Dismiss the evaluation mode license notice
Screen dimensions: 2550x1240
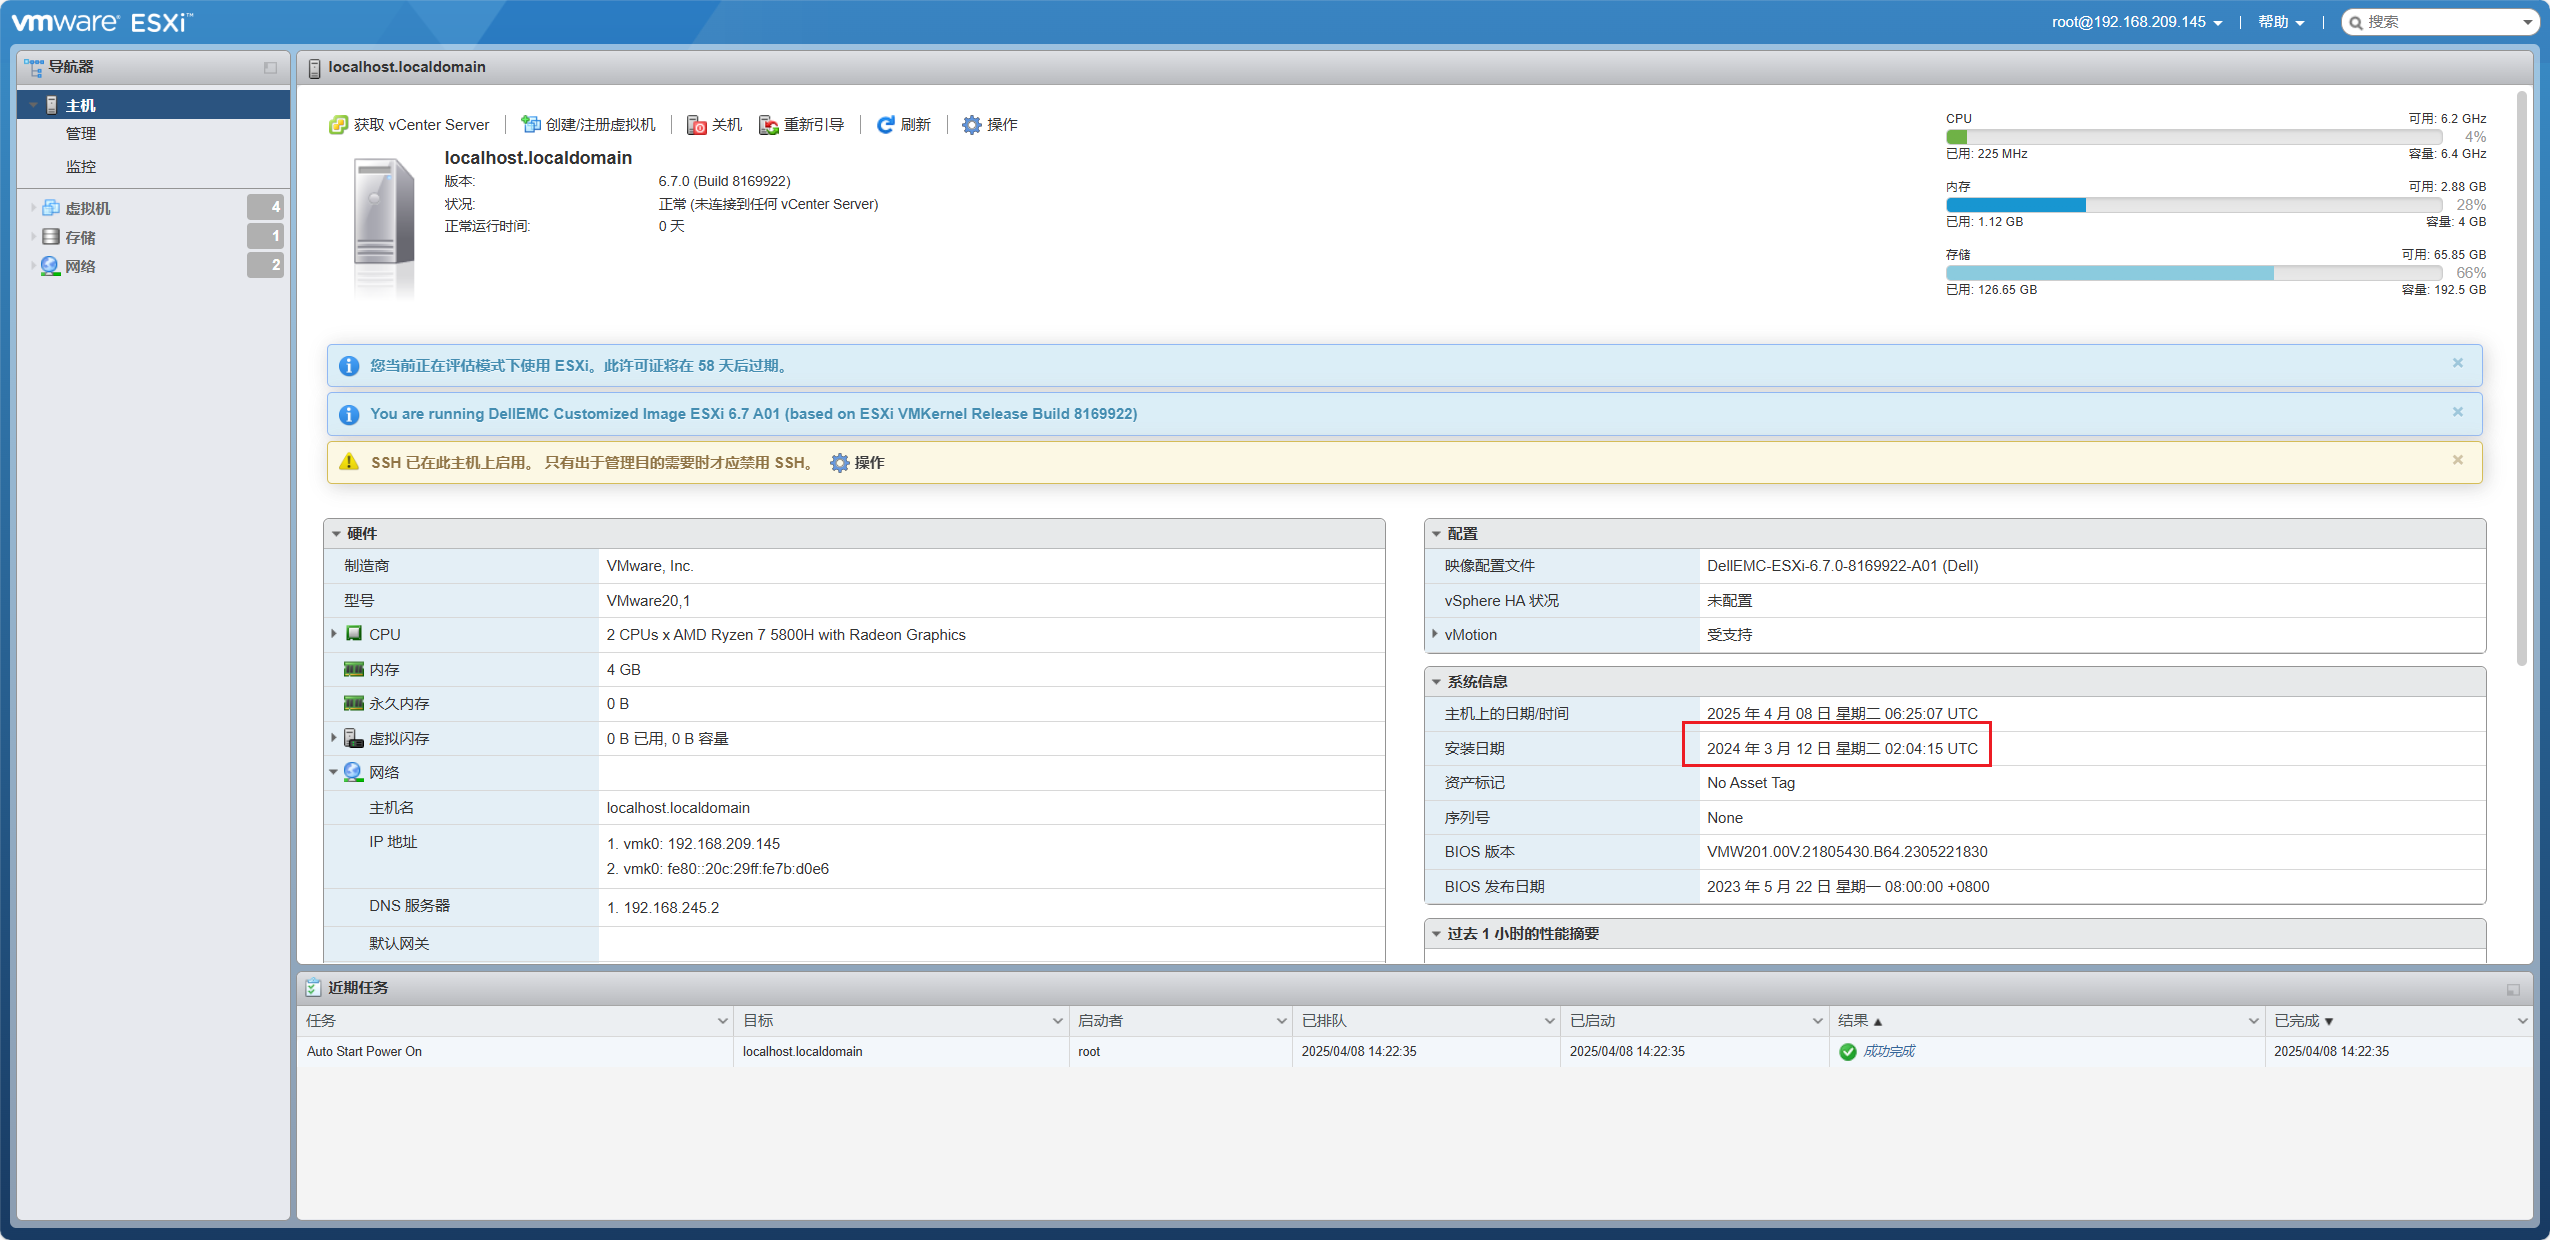click(2458, 363)
